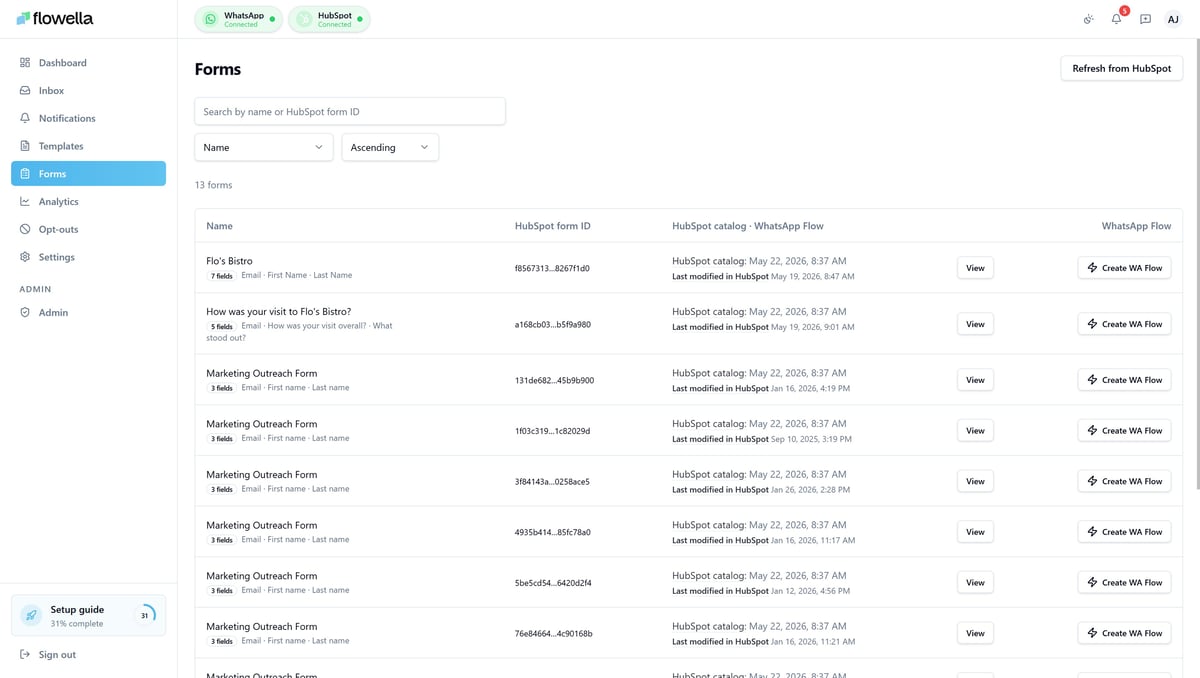Open the header chat feedback icon
This screenshot has width=1200, height=678.
point(1145,19)
